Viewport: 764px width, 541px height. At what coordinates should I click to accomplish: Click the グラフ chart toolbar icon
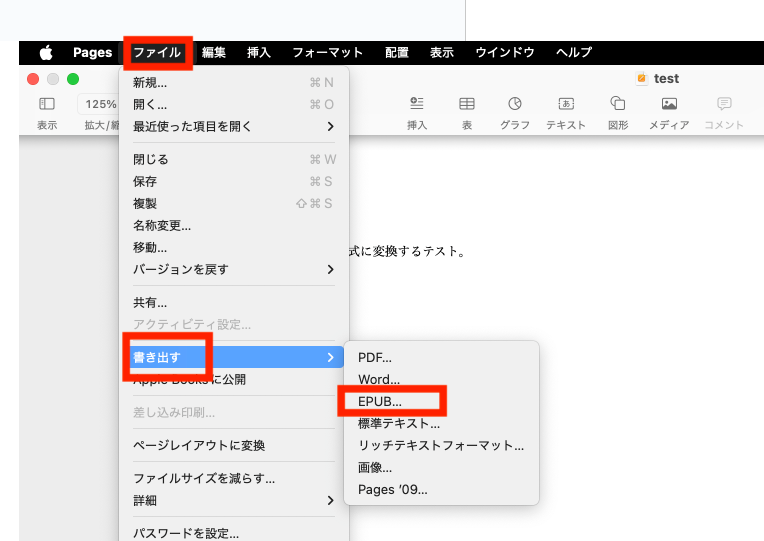point(515,104)
